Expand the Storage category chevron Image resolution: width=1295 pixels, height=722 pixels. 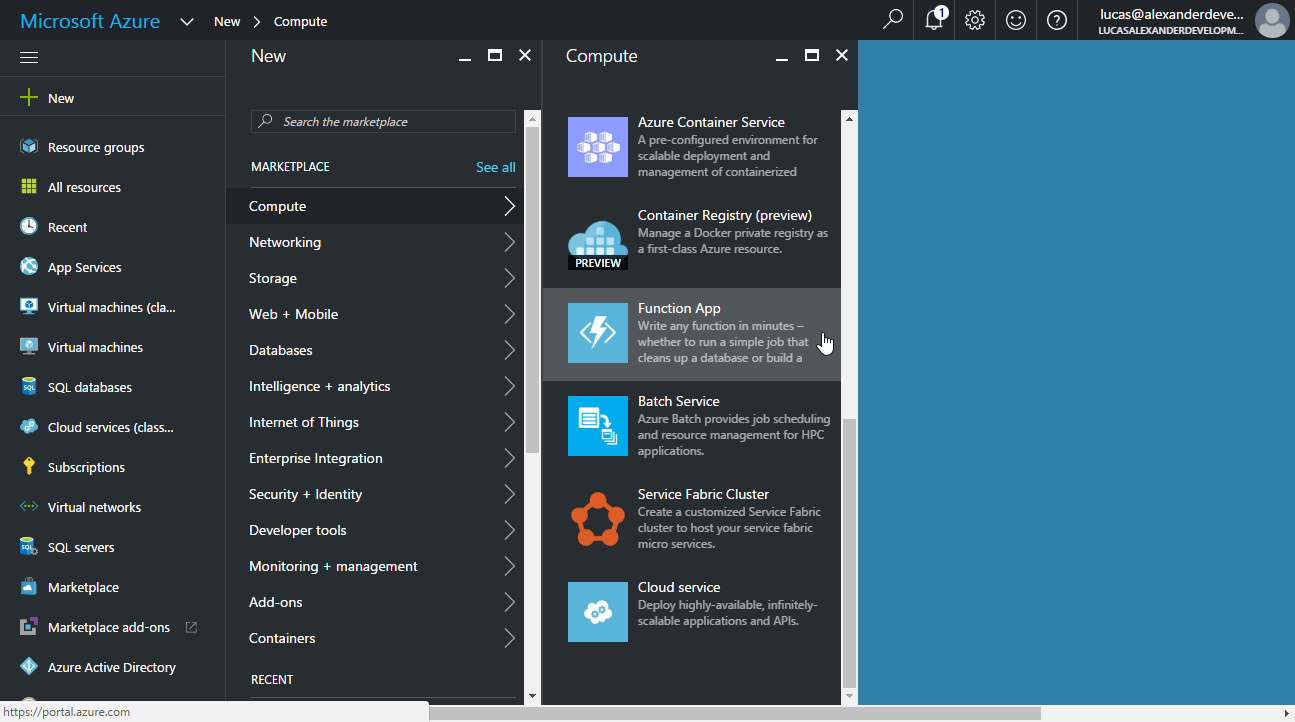tap(510, 278)
